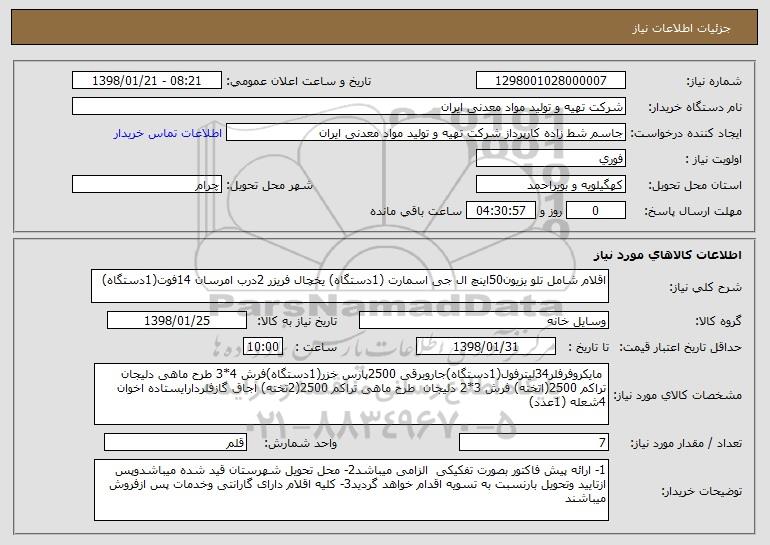Image resolution: width=770 pixels, height=545 pixels.
Task: Click the مشخصات کالای مورد نیاز label
Action: click(x=678, y=395)
